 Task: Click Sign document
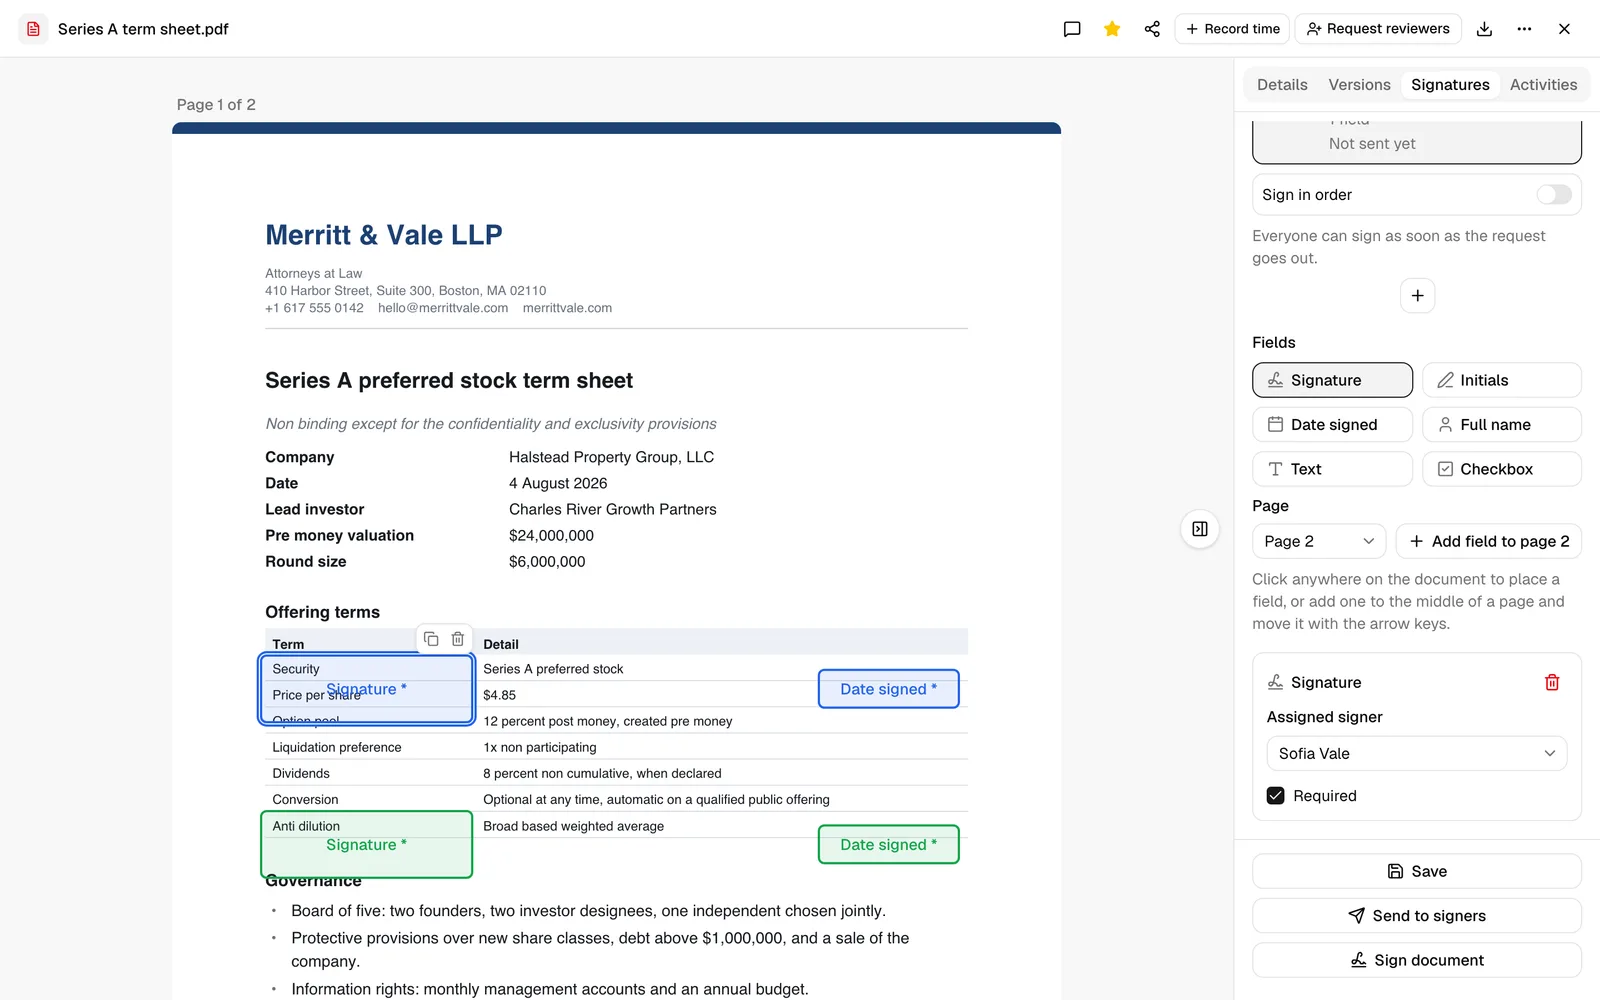[1417, 960]
